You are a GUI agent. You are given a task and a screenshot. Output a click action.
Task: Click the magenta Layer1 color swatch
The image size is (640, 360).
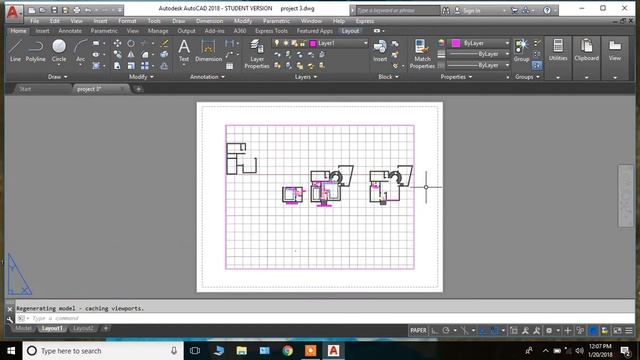coord(313,43)
